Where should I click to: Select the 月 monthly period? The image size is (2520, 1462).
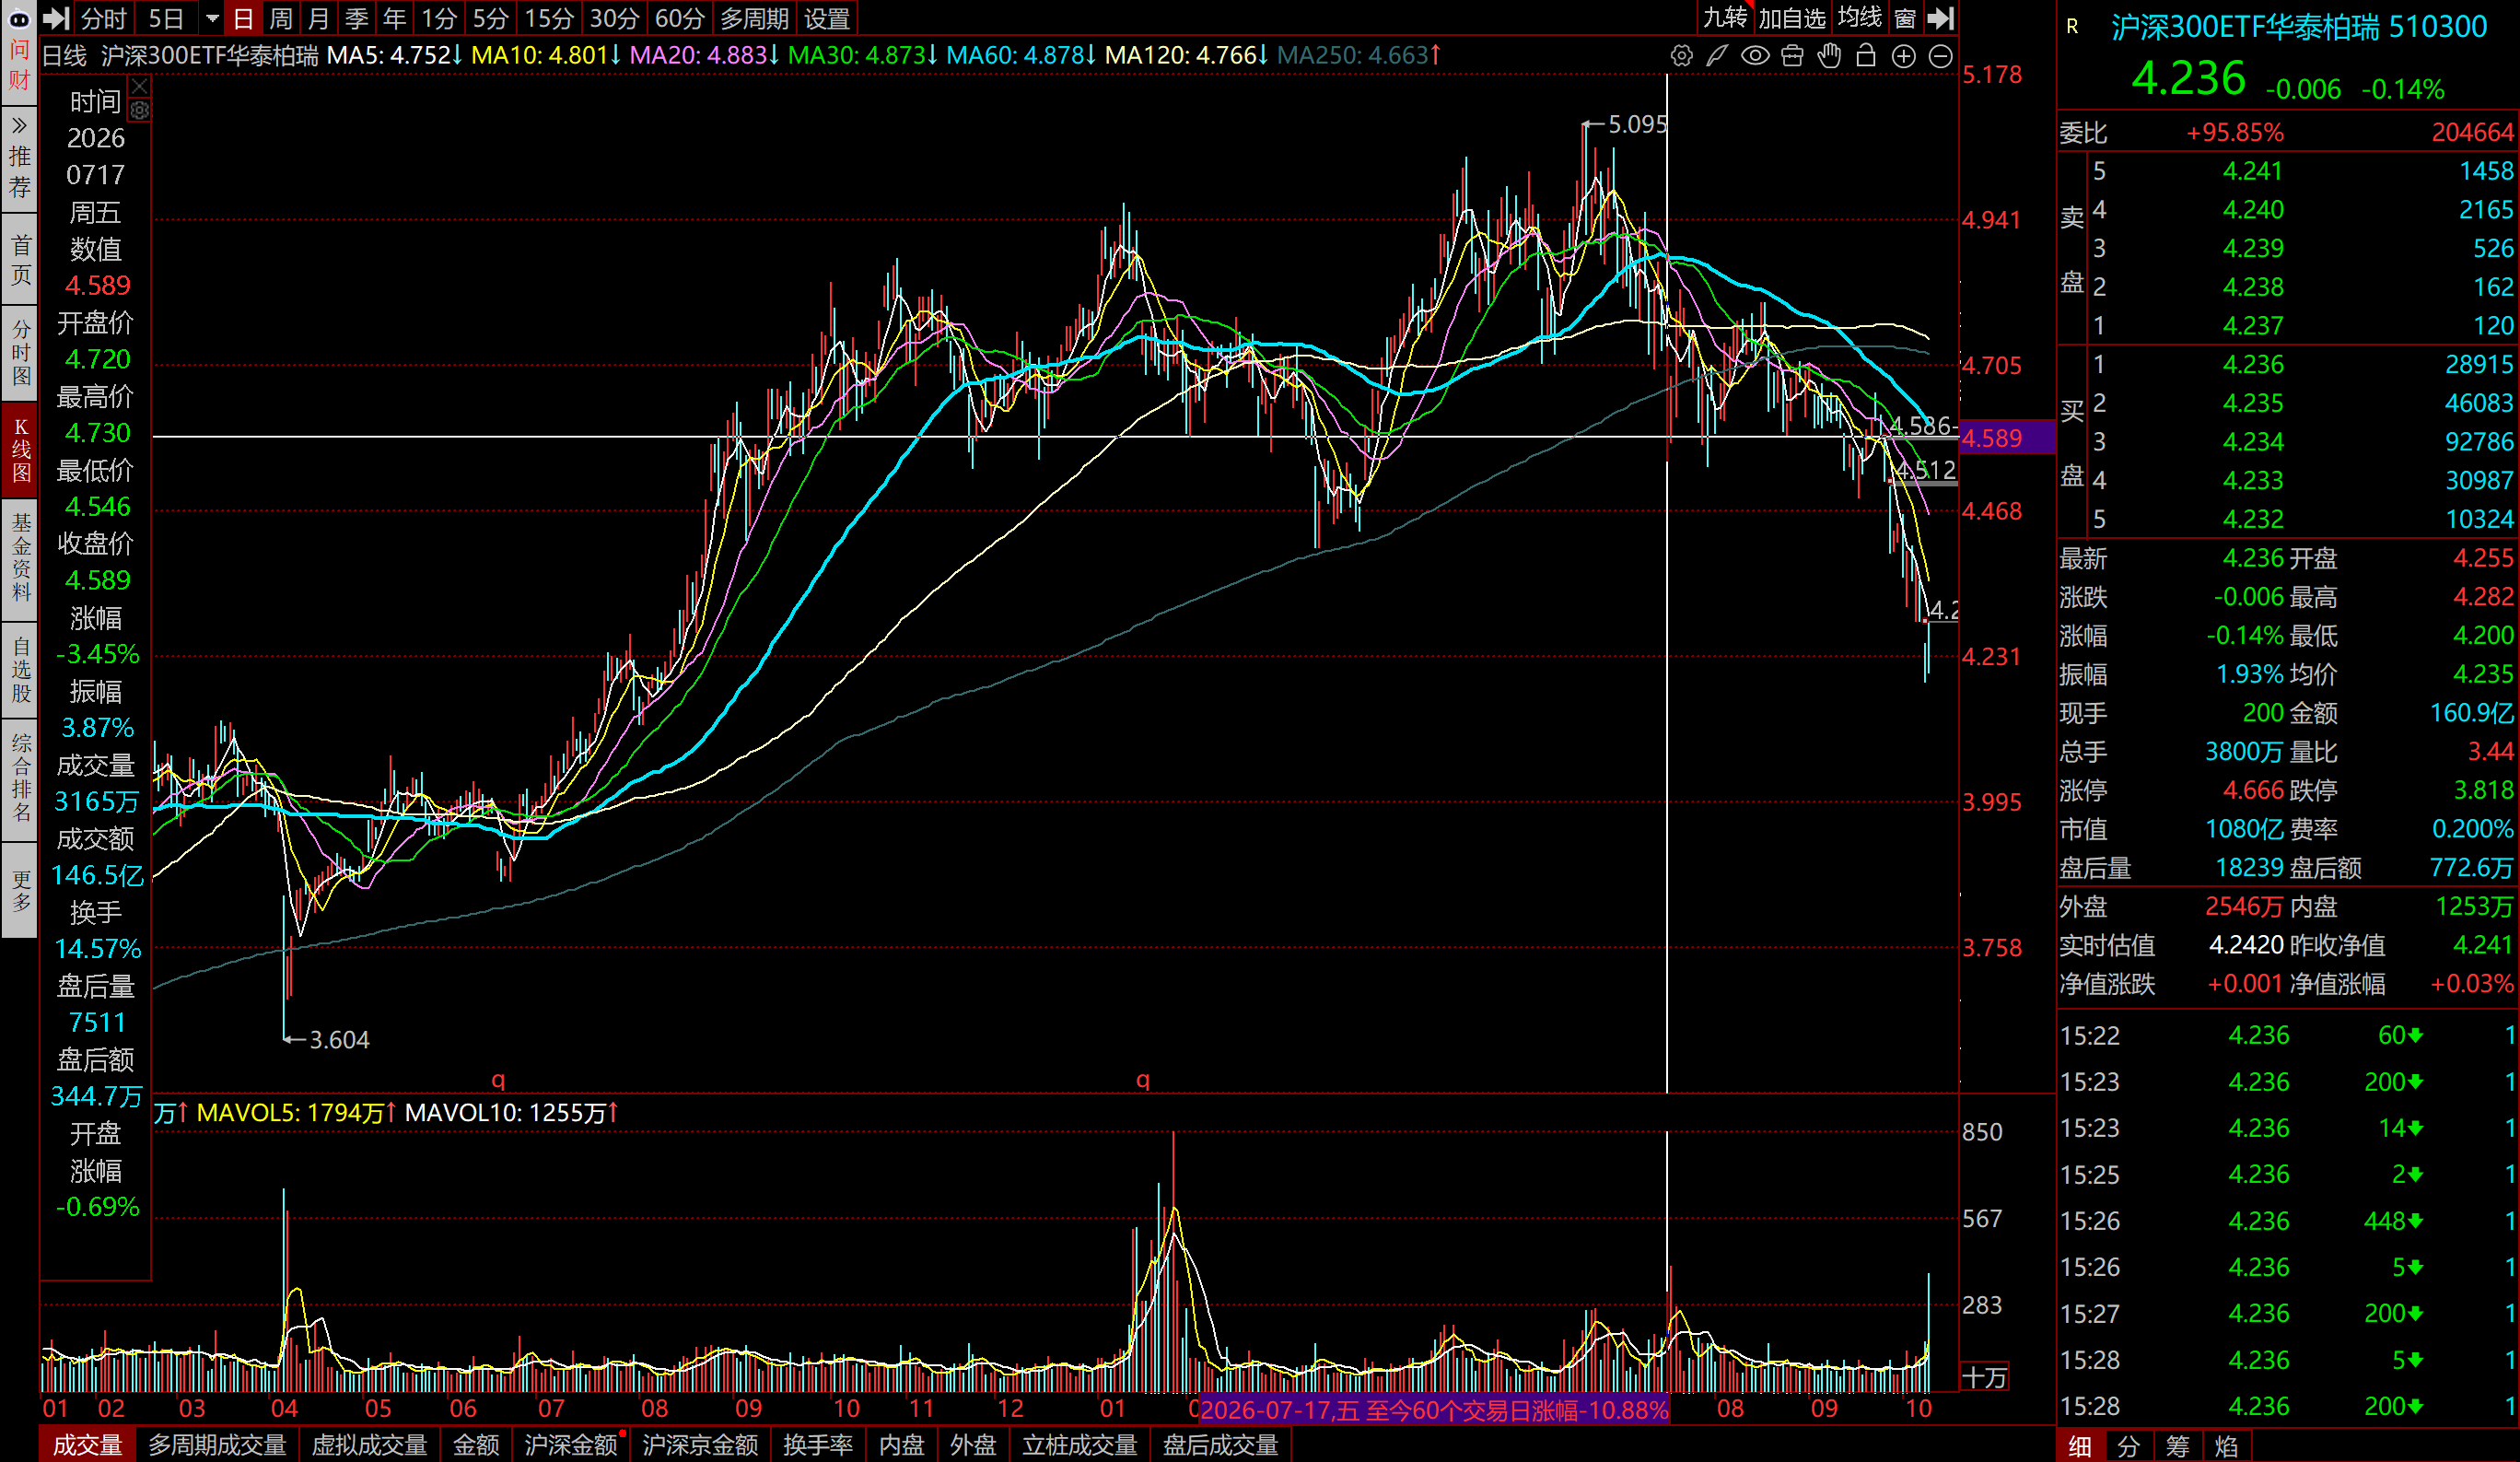click(318, 18)
